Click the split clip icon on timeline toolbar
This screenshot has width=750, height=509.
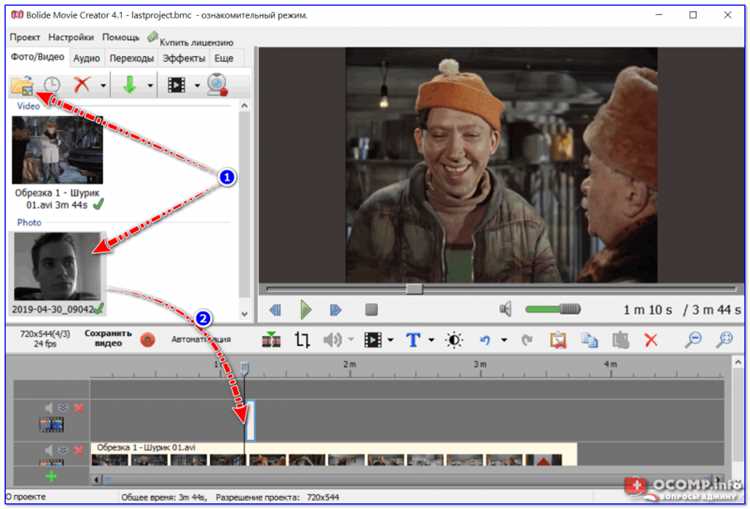click(271, 339)
